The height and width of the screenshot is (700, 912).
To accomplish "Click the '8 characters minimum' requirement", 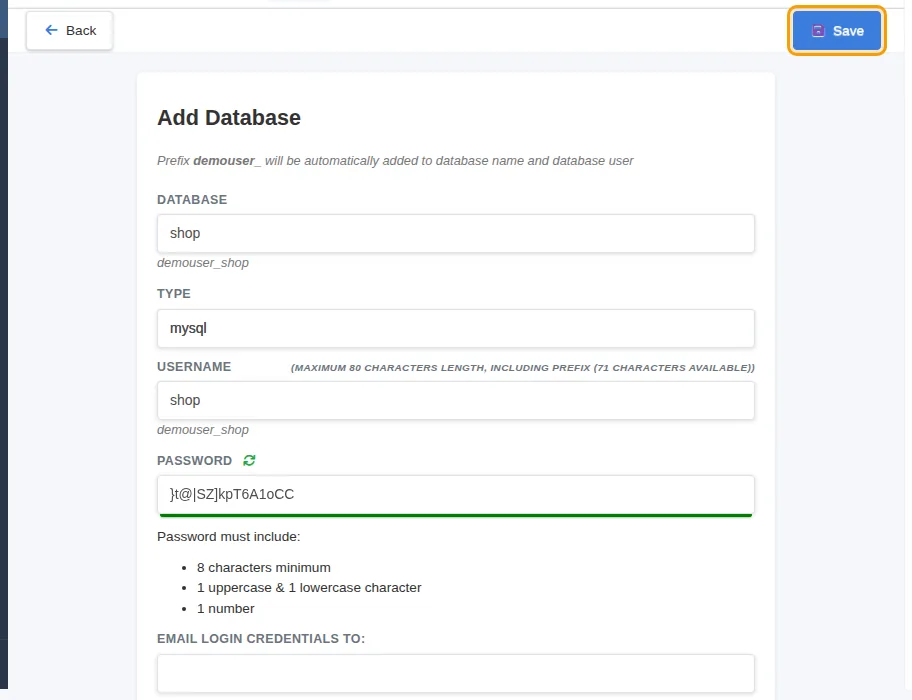I will tap(263, 567).
